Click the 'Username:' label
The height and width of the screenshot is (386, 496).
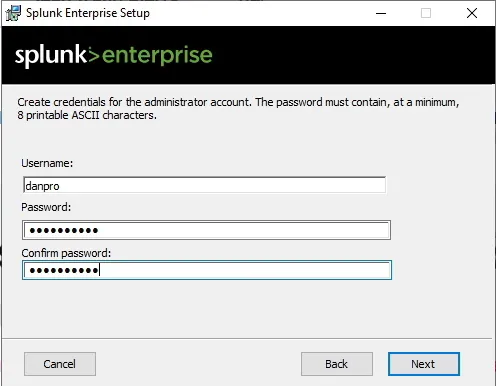click(47, 163)
